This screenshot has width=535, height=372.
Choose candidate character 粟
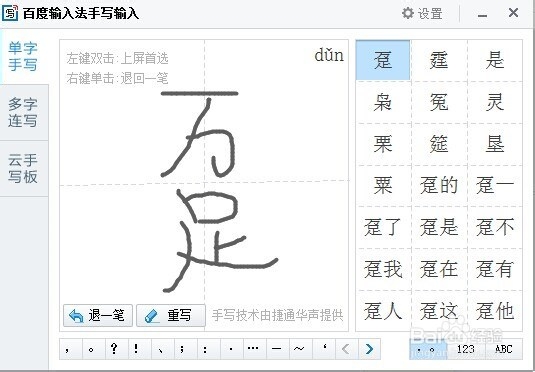pos(383,186)
